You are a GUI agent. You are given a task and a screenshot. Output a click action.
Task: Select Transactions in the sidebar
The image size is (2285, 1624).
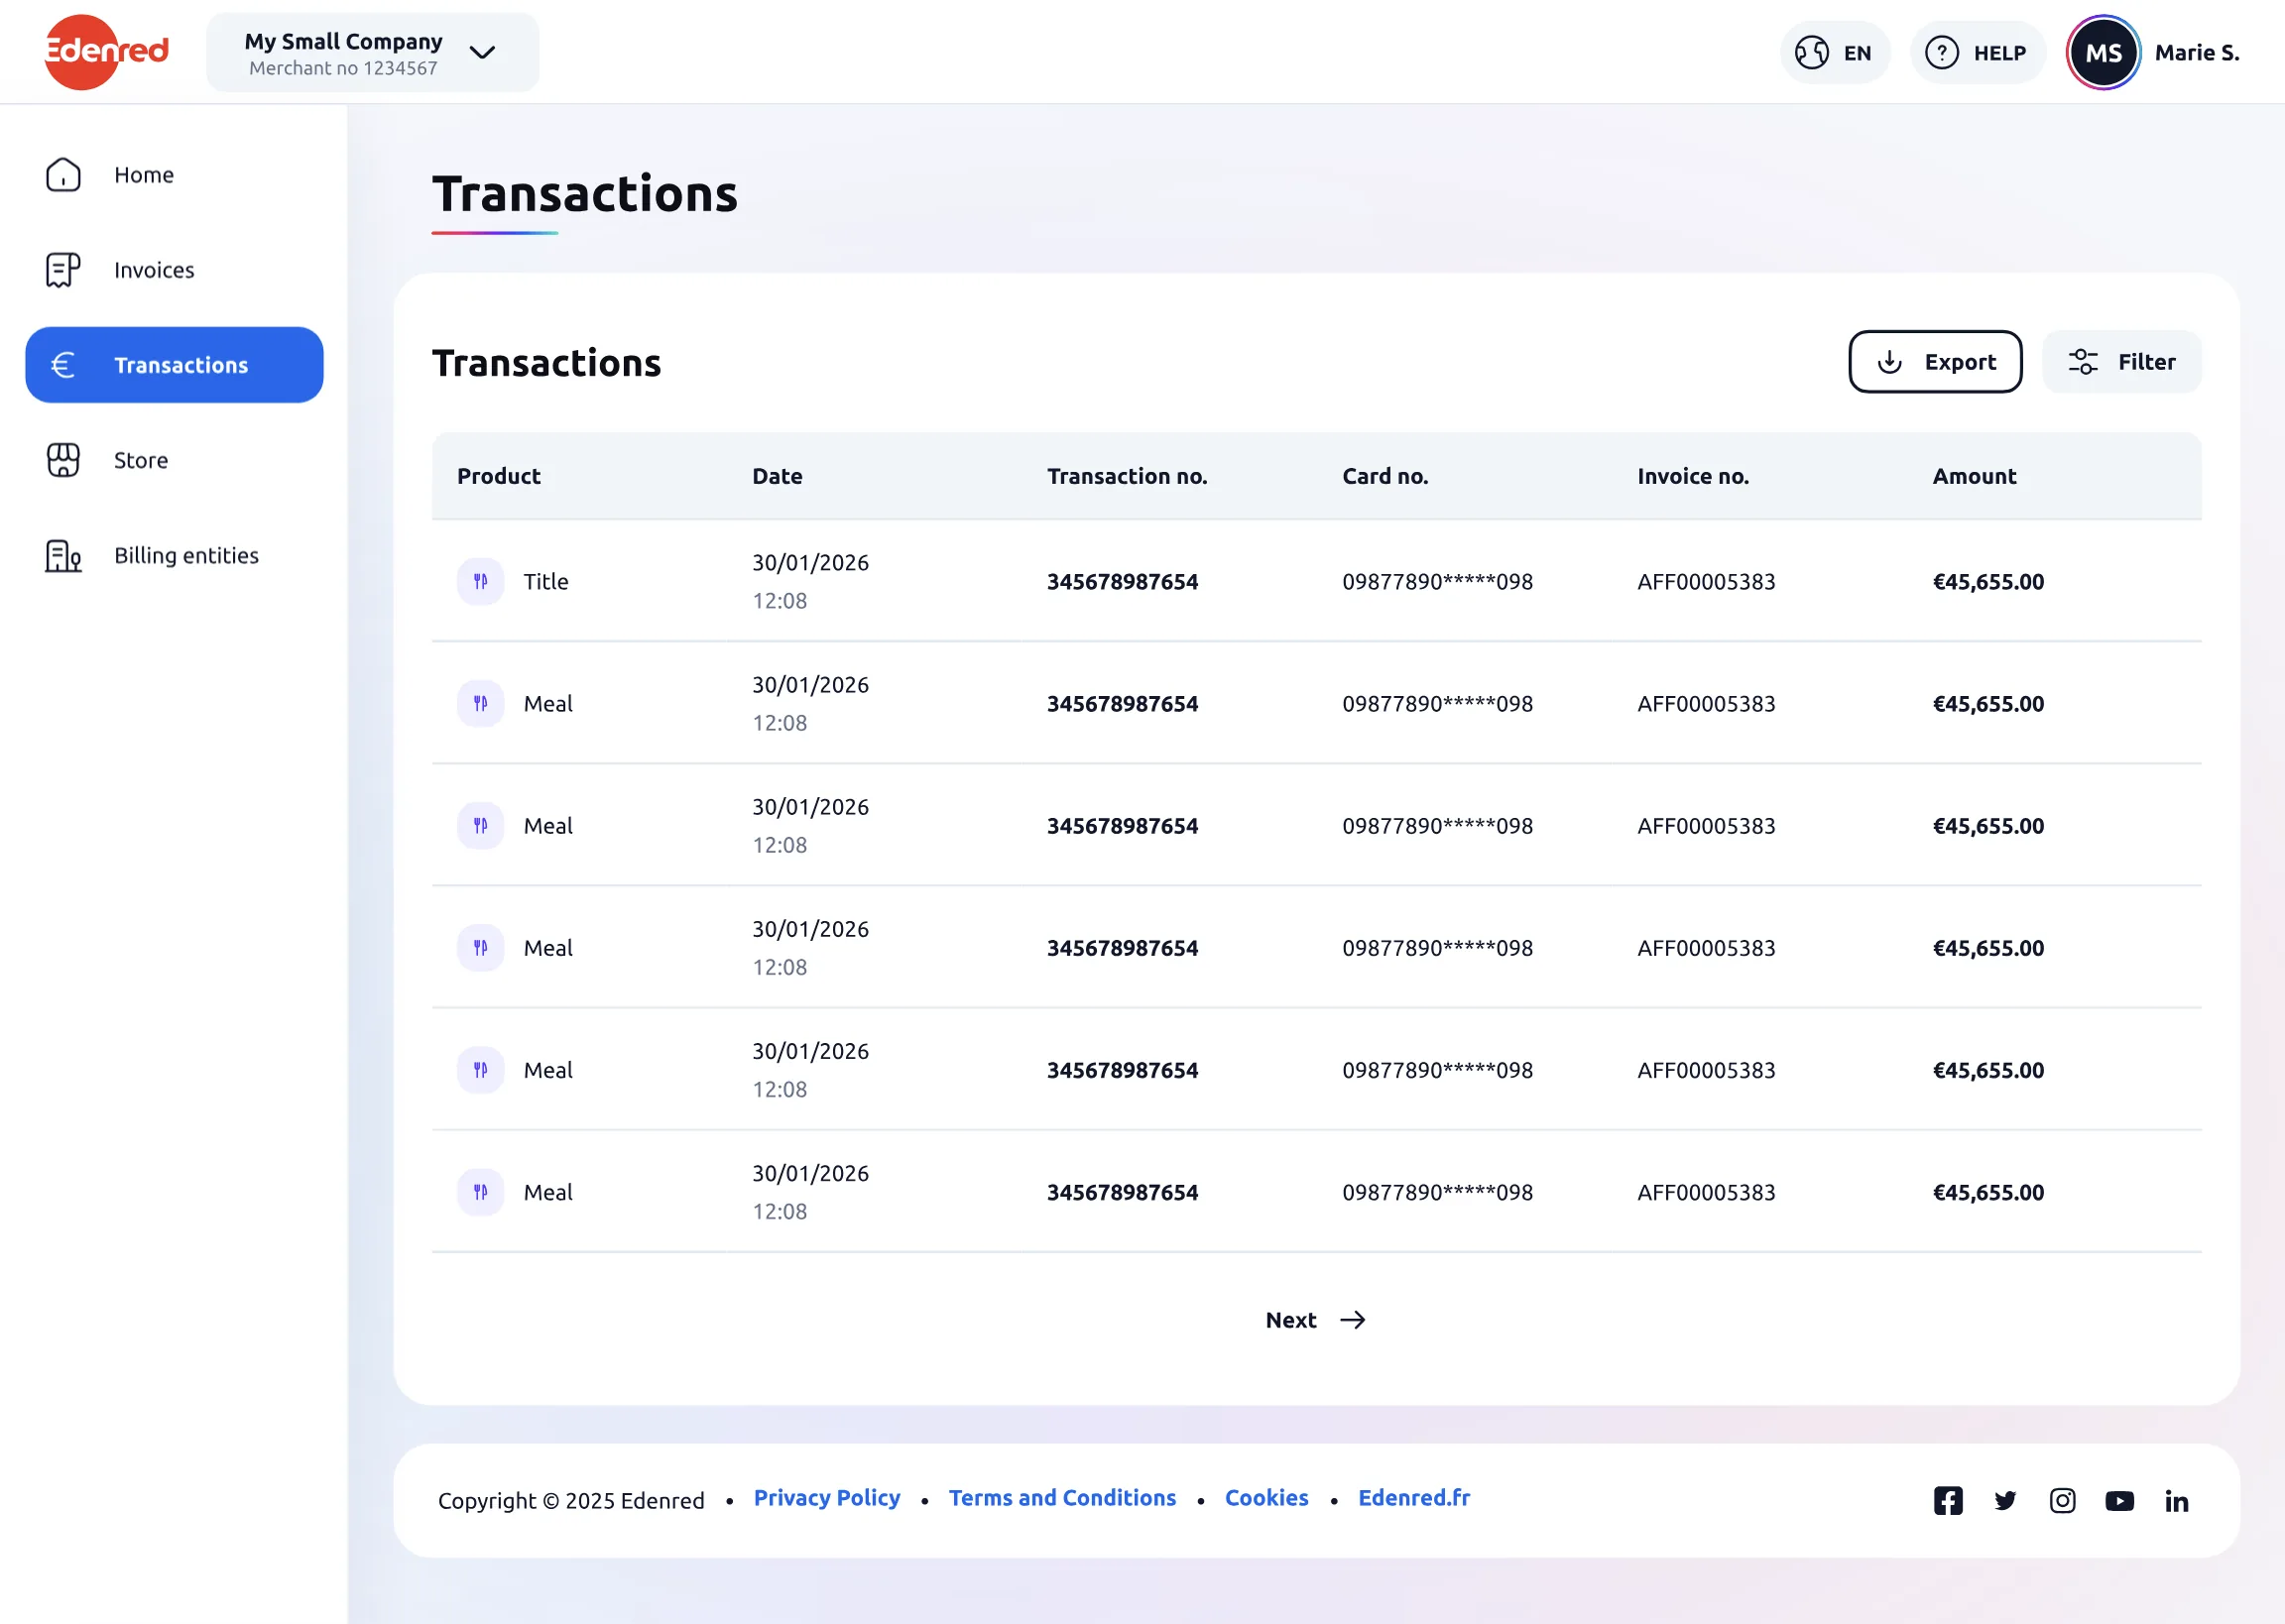pyautogui.click(x=175, y=365)
